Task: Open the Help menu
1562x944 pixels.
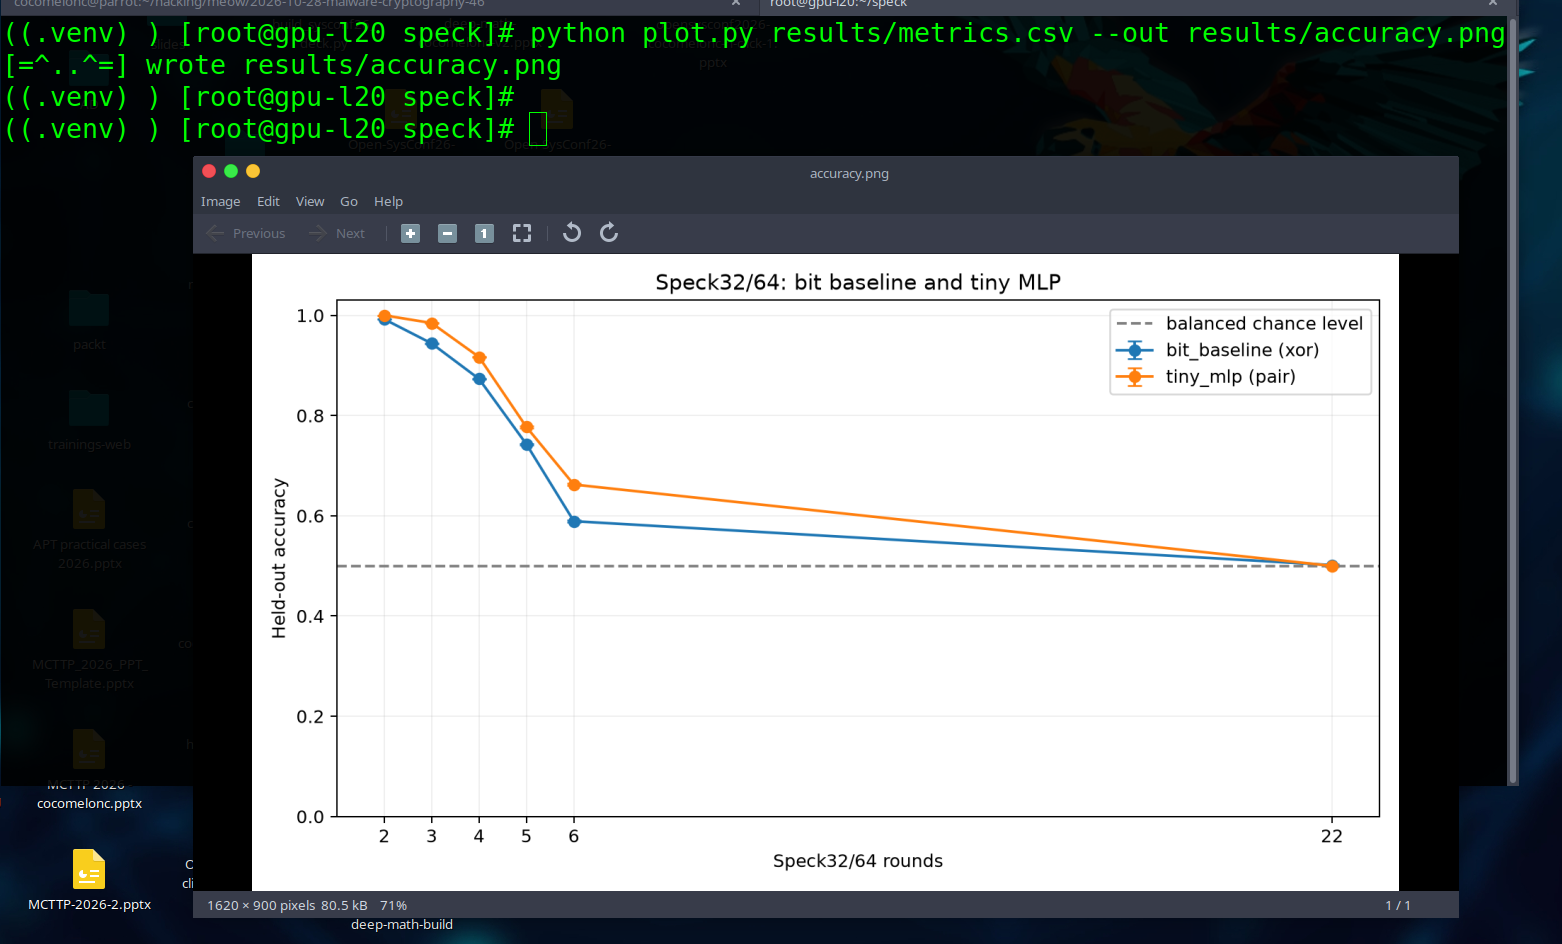Action: coord(388,201)
